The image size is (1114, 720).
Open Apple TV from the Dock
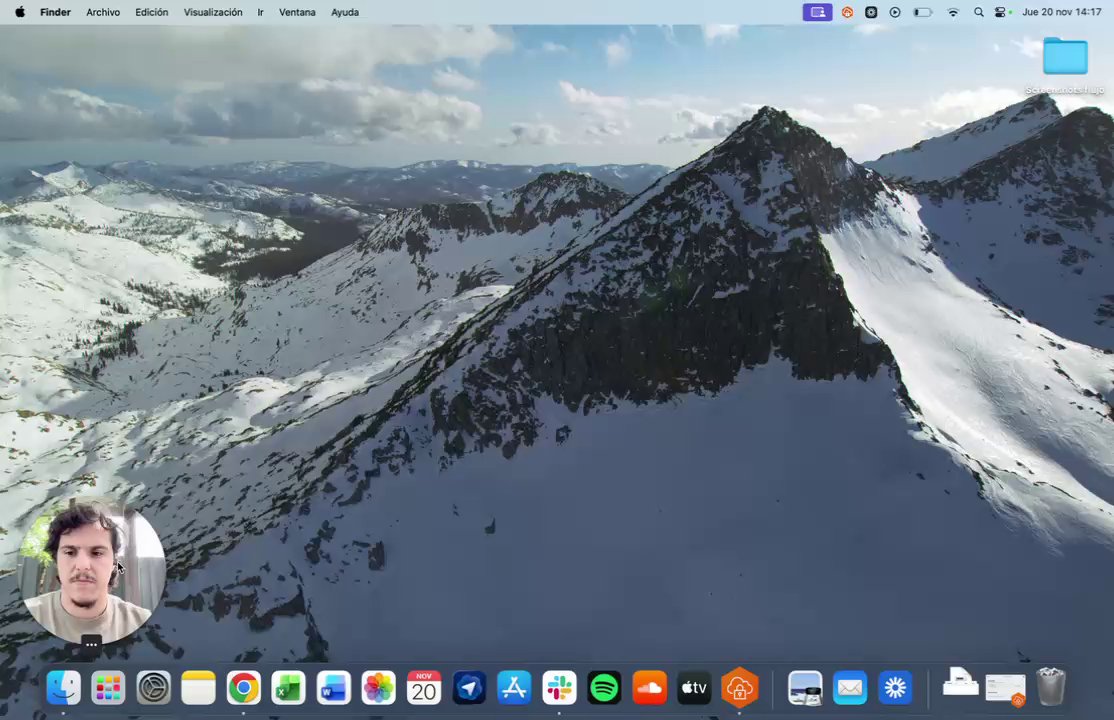694,688
